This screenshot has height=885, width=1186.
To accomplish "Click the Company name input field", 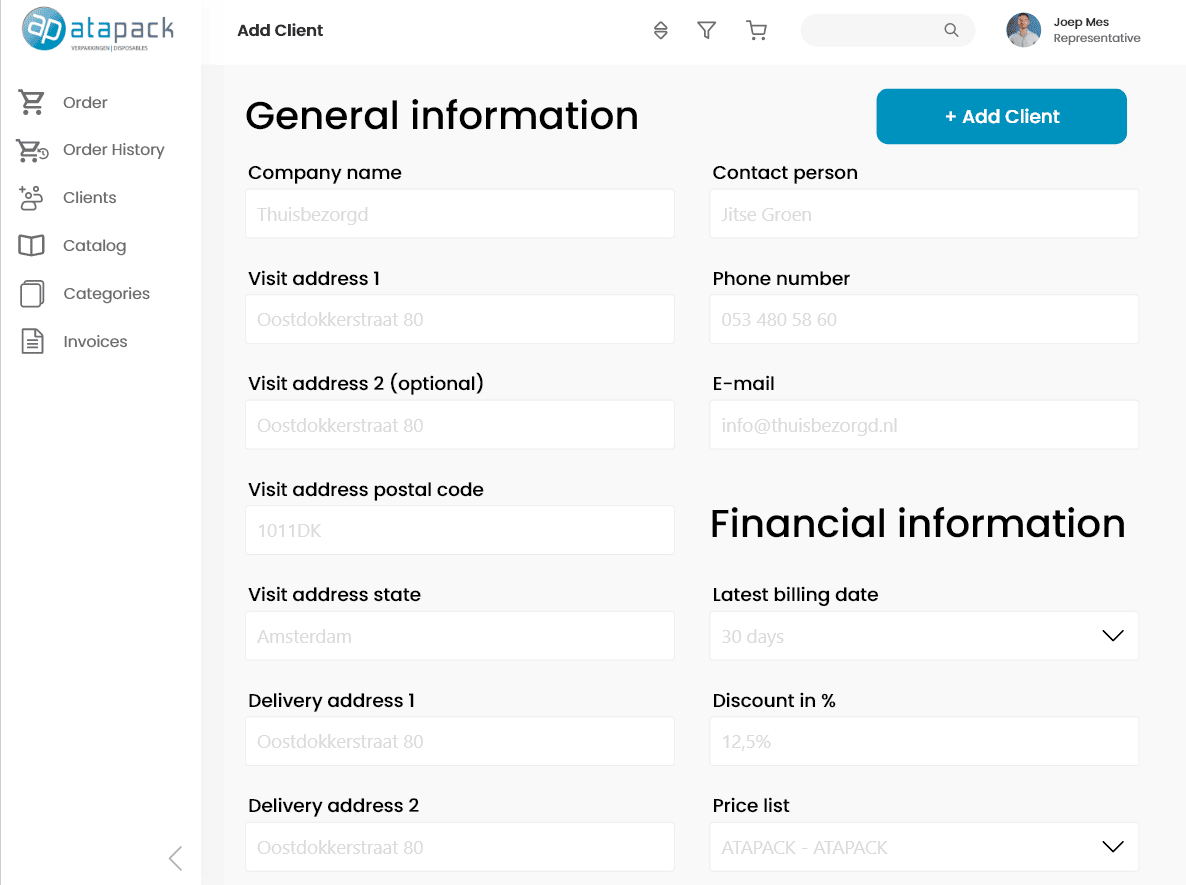I will 460,214.
